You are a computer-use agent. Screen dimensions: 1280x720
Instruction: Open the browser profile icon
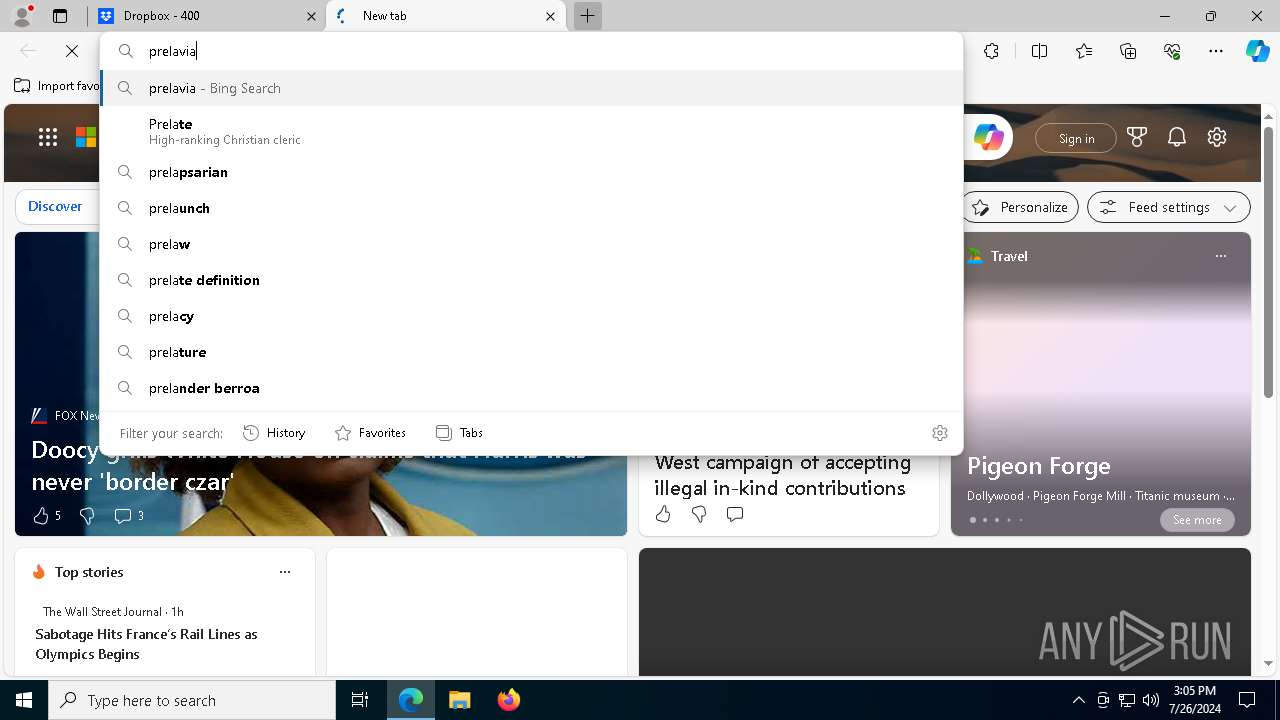tap(21, 16)
